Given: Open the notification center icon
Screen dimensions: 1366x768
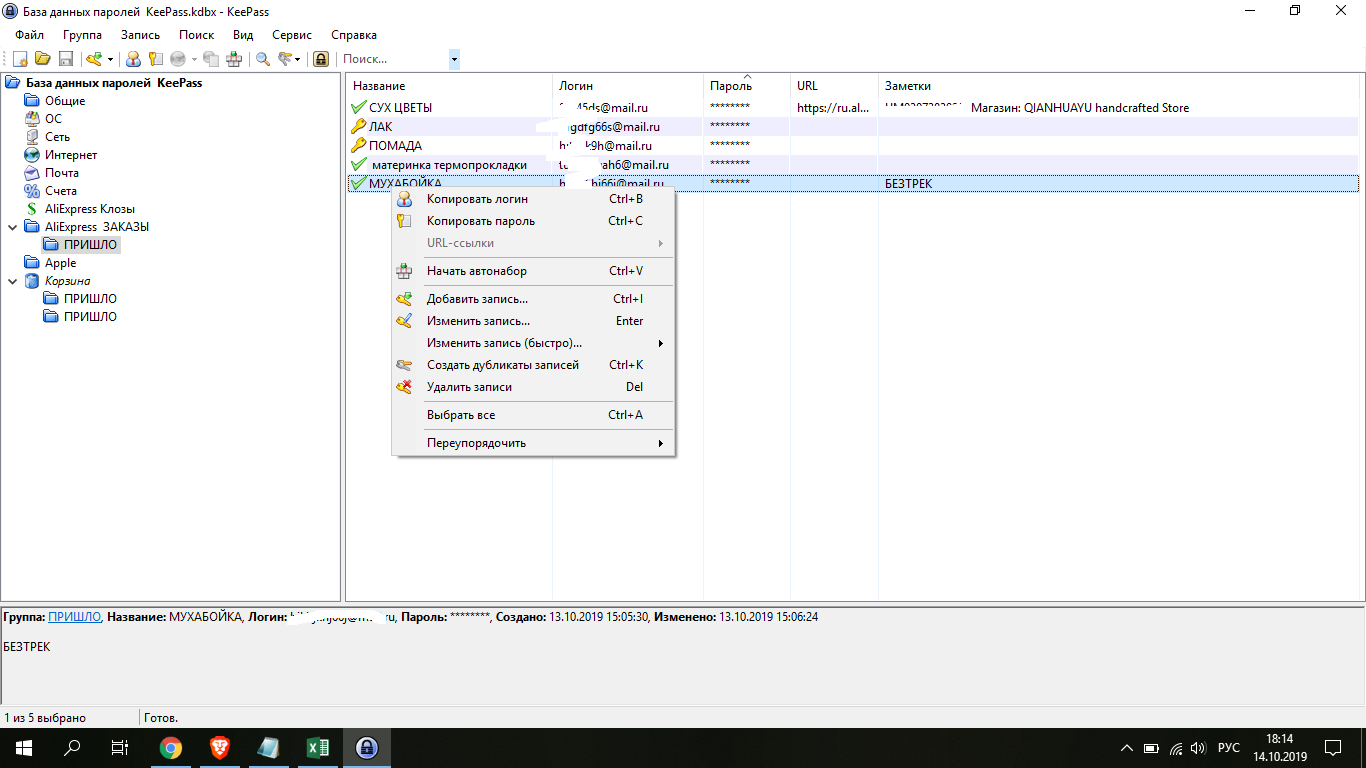Looking at the screenshot, I should coord(1333,748).
